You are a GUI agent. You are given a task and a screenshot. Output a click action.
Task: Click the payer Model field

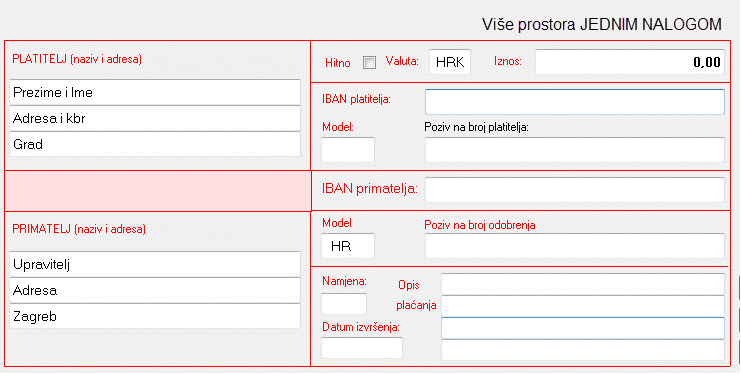[348, 150]
